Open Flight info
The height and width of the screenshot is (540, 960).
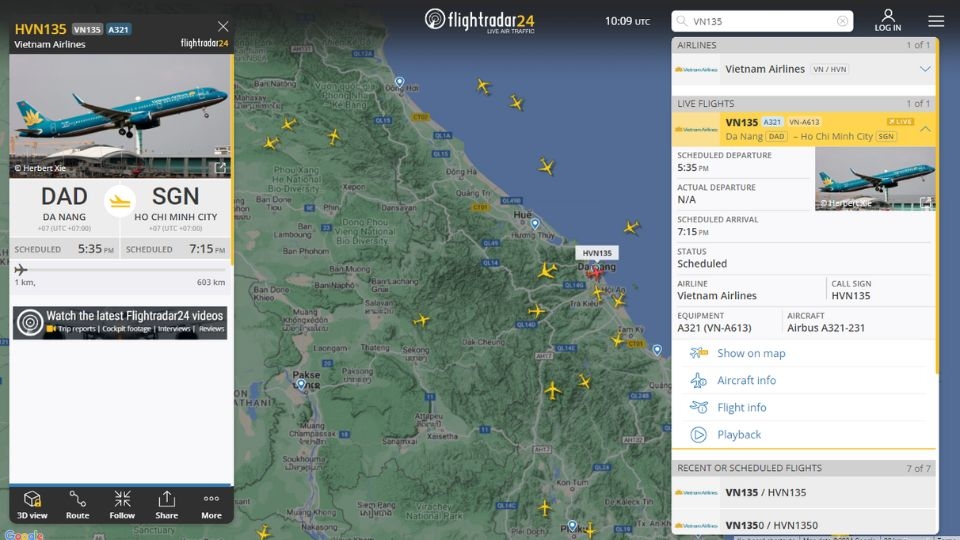click(x=741, y=407)
